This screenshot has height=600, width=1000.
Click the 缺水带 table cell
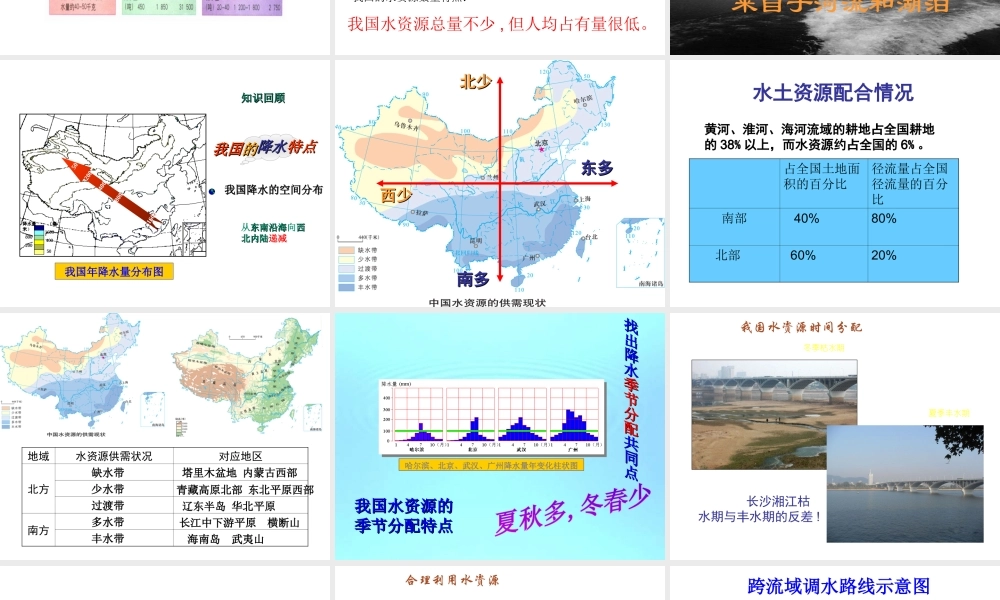pos(114,472)
